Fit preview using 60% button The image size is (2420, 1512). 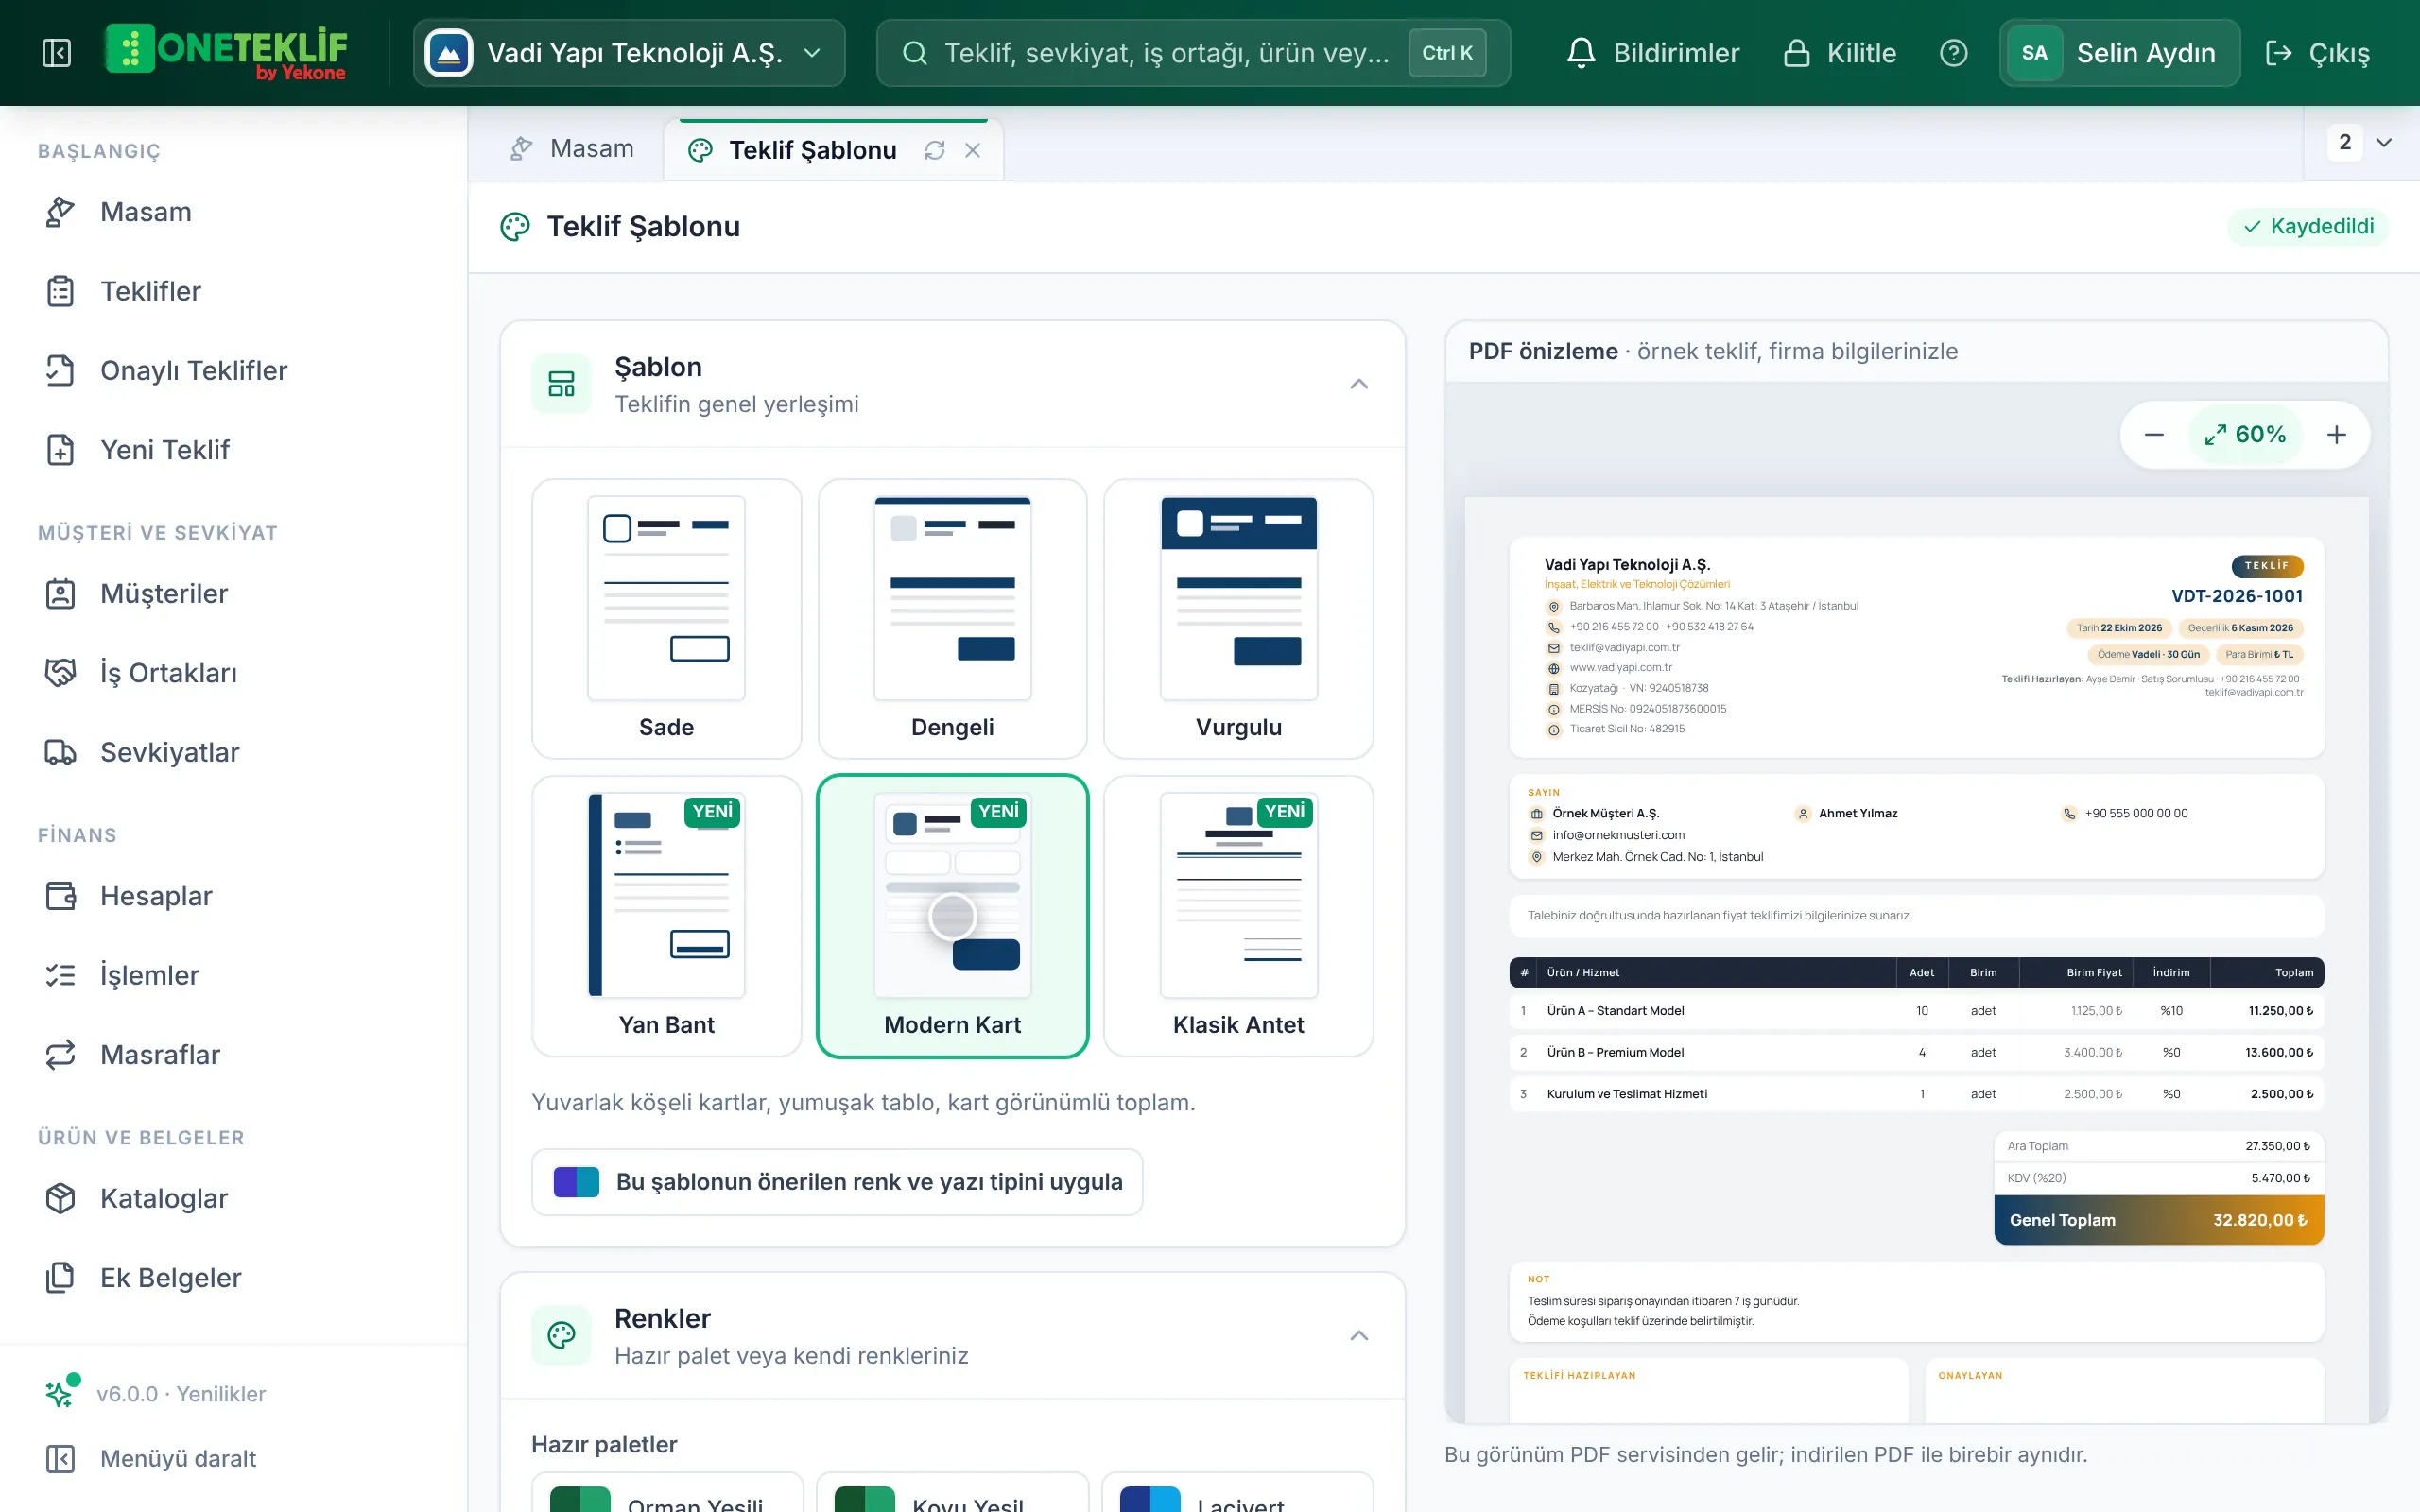coord(2245,435)
